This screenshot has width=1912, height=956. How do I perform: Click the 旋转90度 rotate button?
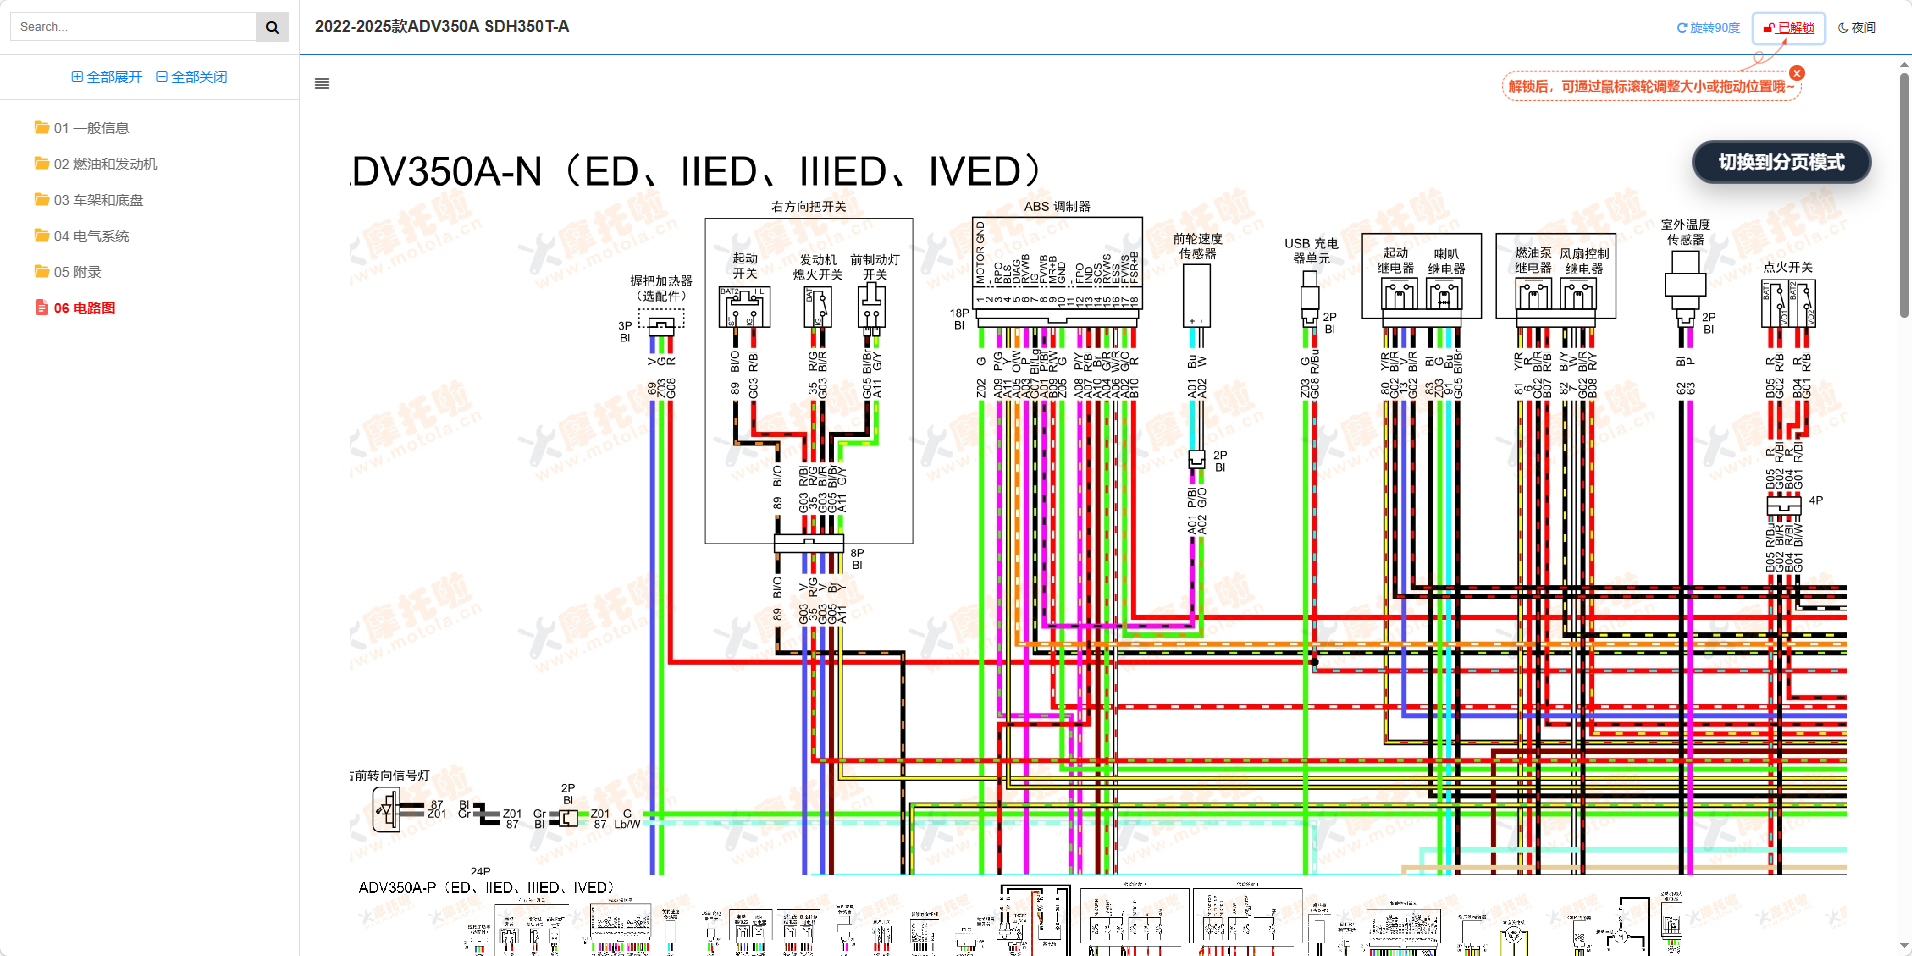click(x=1708, y=28)
